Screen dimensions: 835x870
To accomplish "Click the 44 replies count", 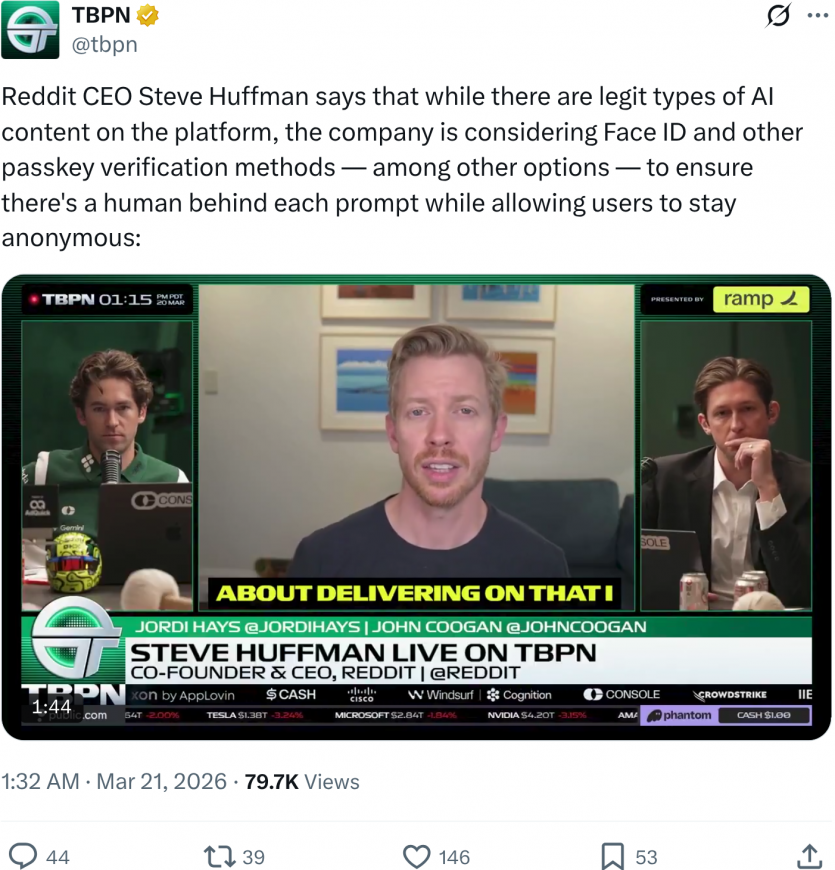I will [x=58, y=857].
